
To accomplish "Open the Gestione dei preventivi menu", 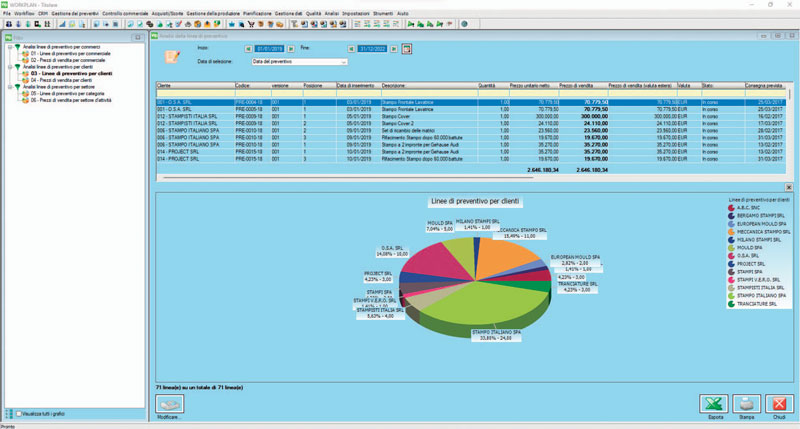I will click(x=75, y=13).
